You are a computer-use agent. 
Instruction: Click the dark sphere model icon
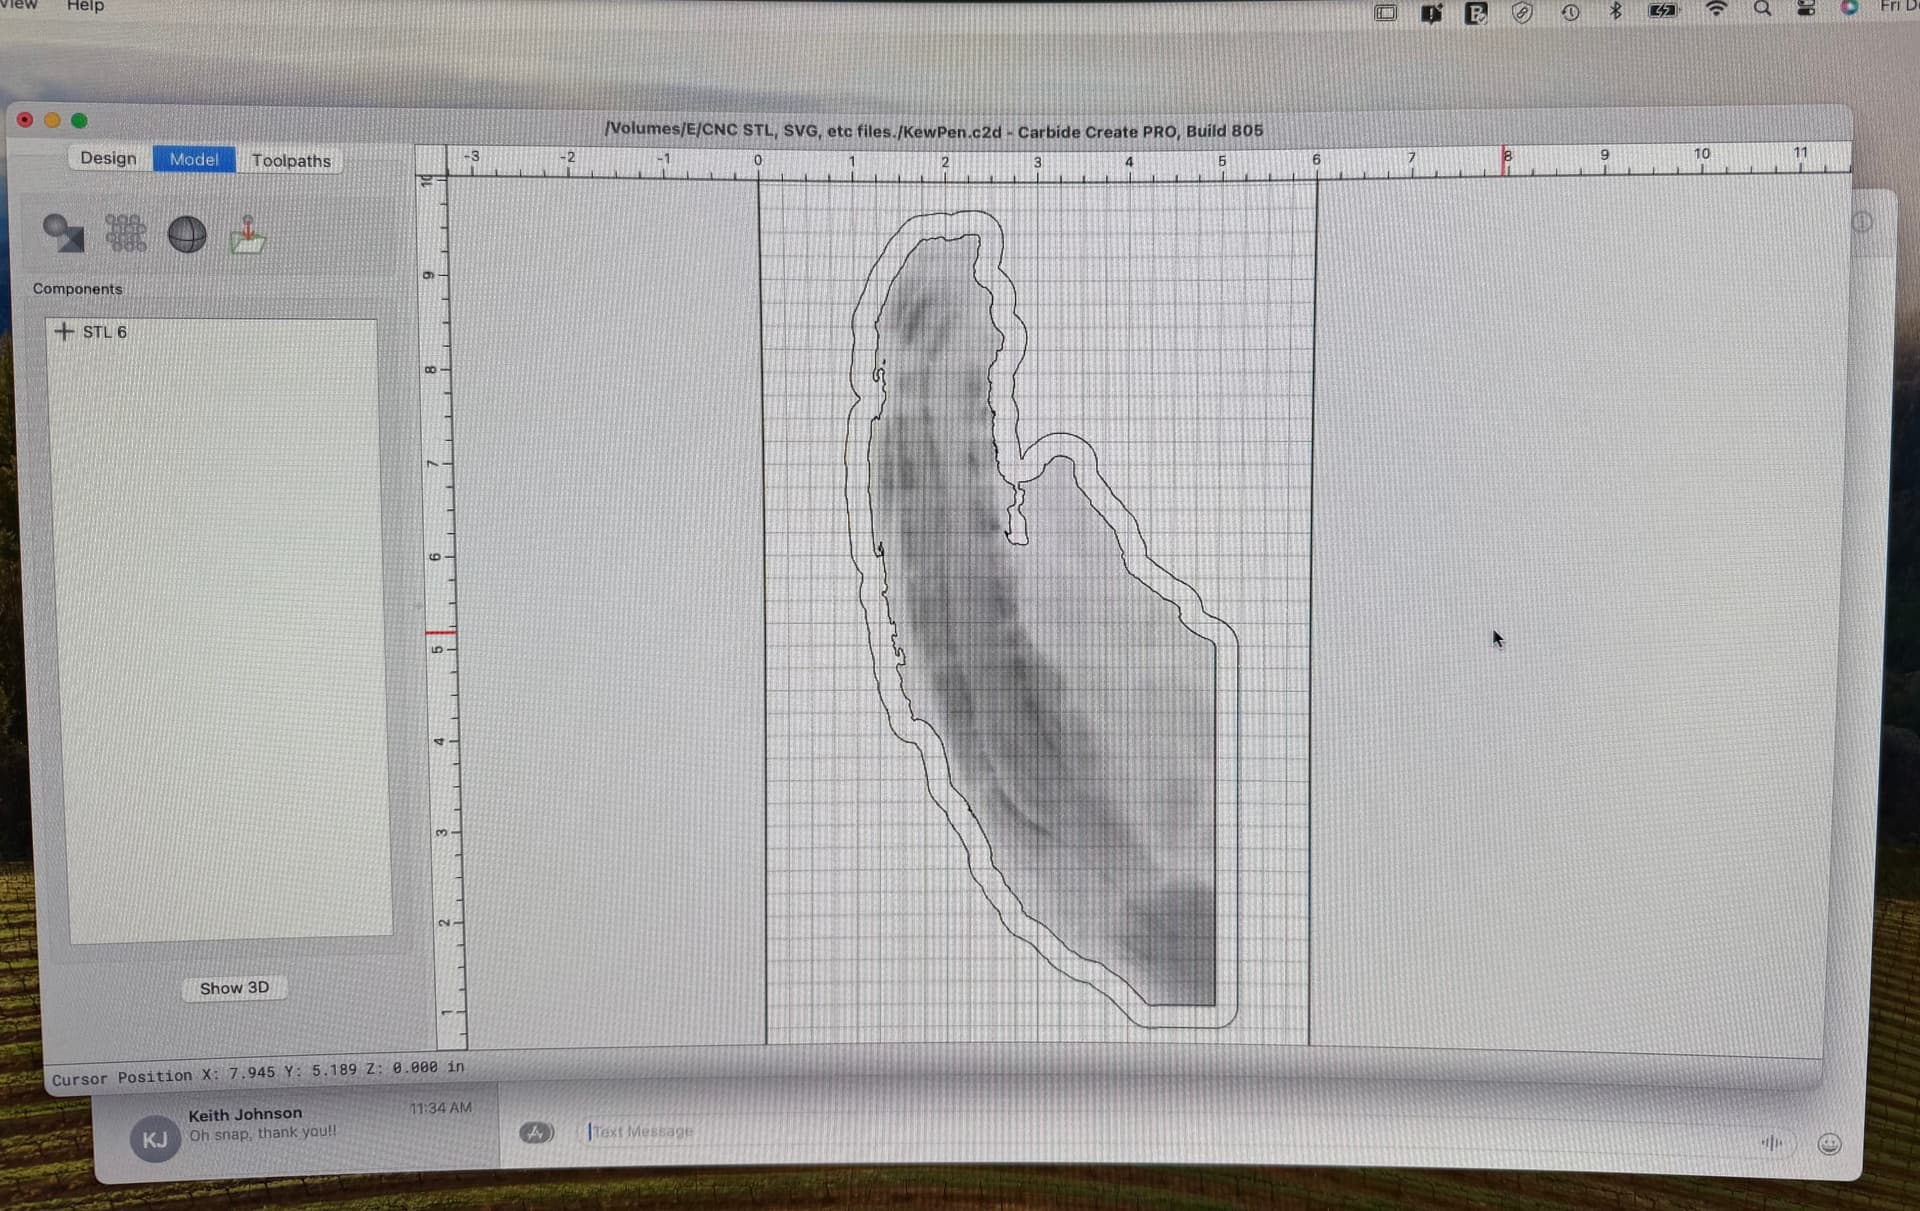pyautogui.click(x=187, y=235)
